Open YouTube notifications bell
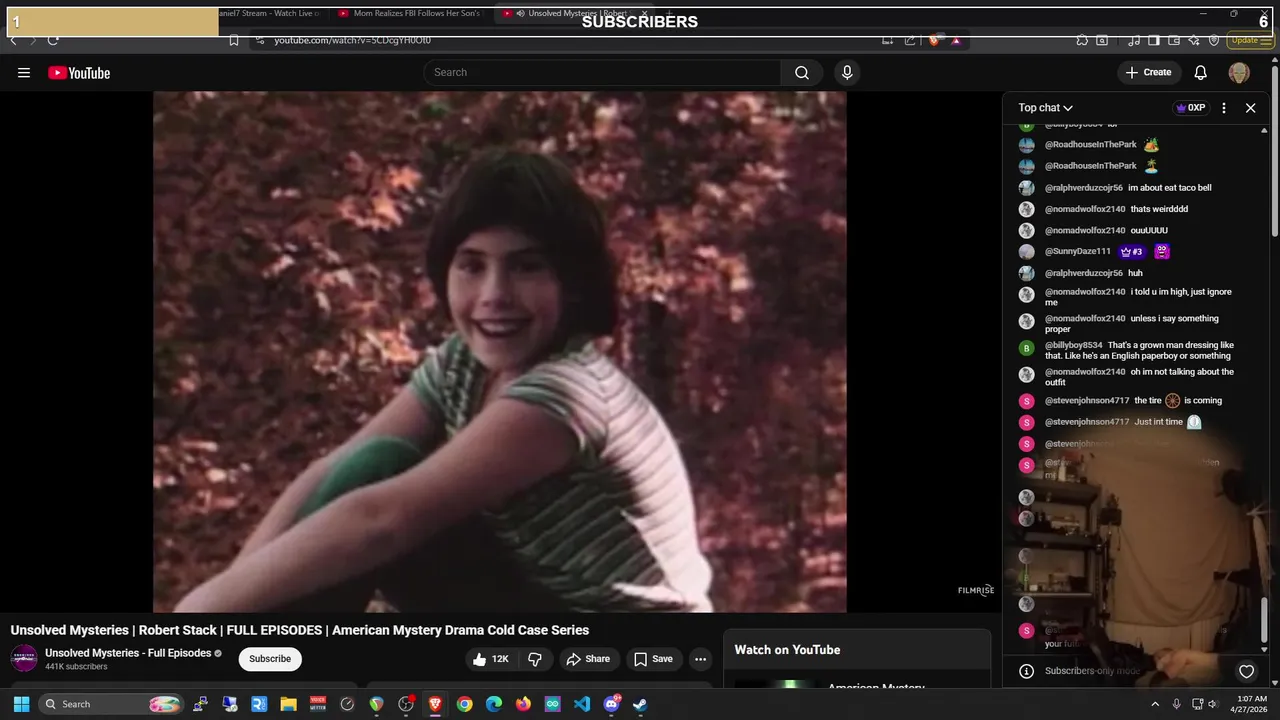The height and width of the screenshot is (720, 1280). pyautogui.click(x=1200, y=72)
